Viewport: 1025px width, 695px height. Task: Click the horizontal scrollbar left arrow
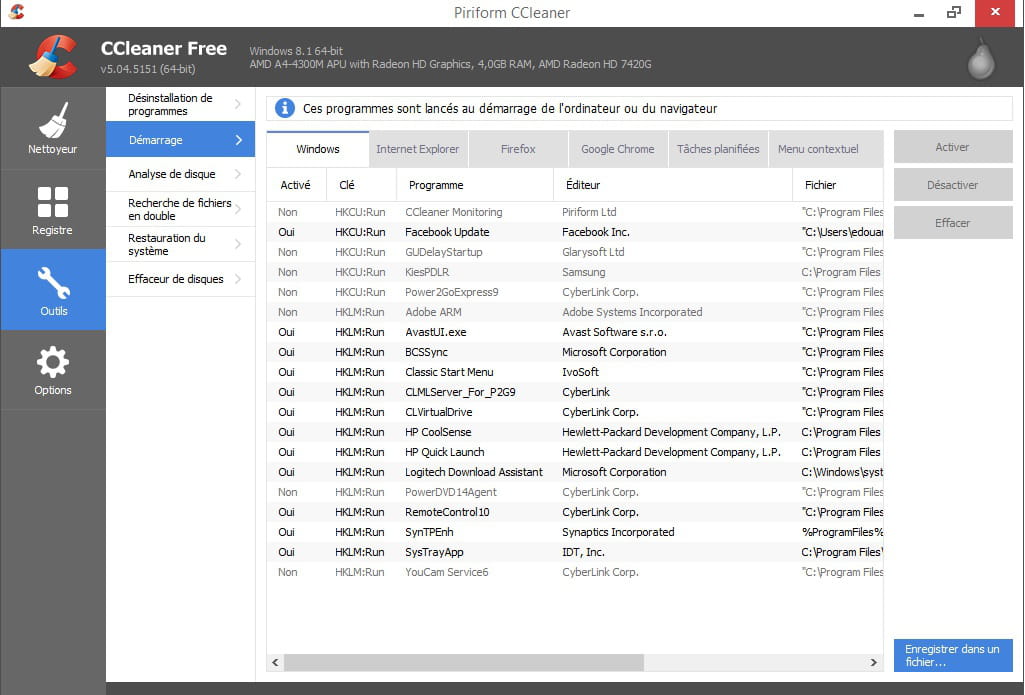[x=275, y=662]
